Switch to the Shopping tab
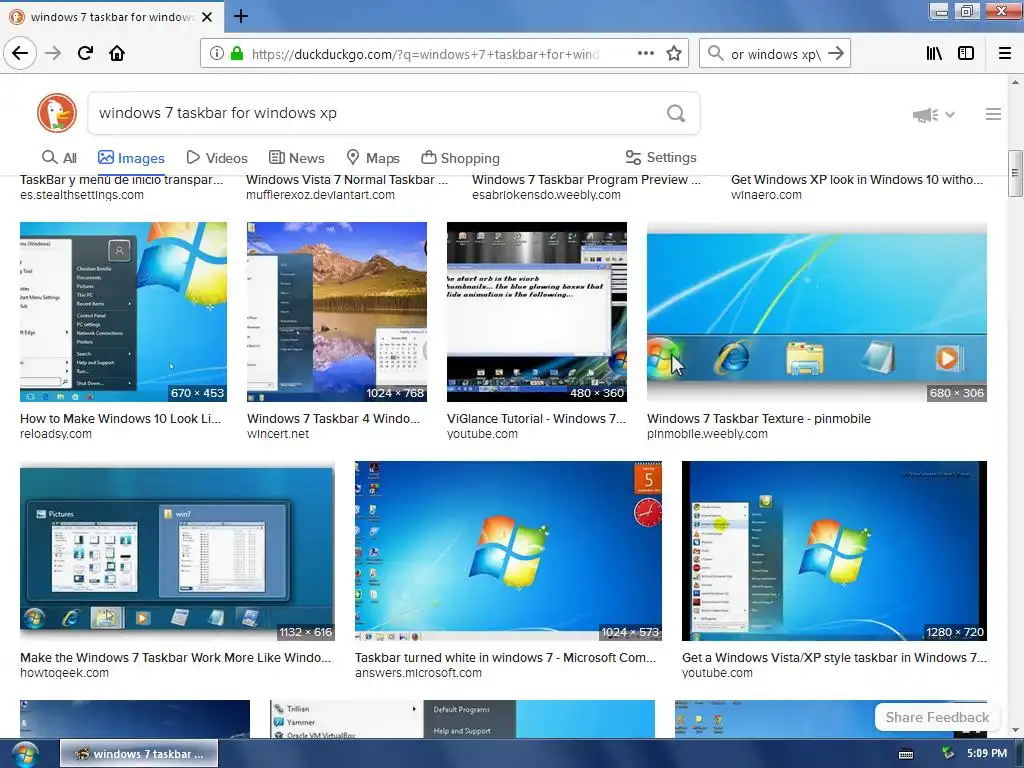The height and width of the screenshot is (768, 1024). (x=460, y=157)
